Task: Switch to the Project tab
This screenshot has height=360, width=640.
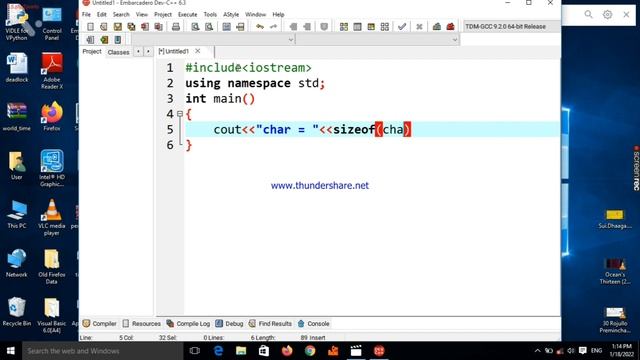Action: (91, 51)
